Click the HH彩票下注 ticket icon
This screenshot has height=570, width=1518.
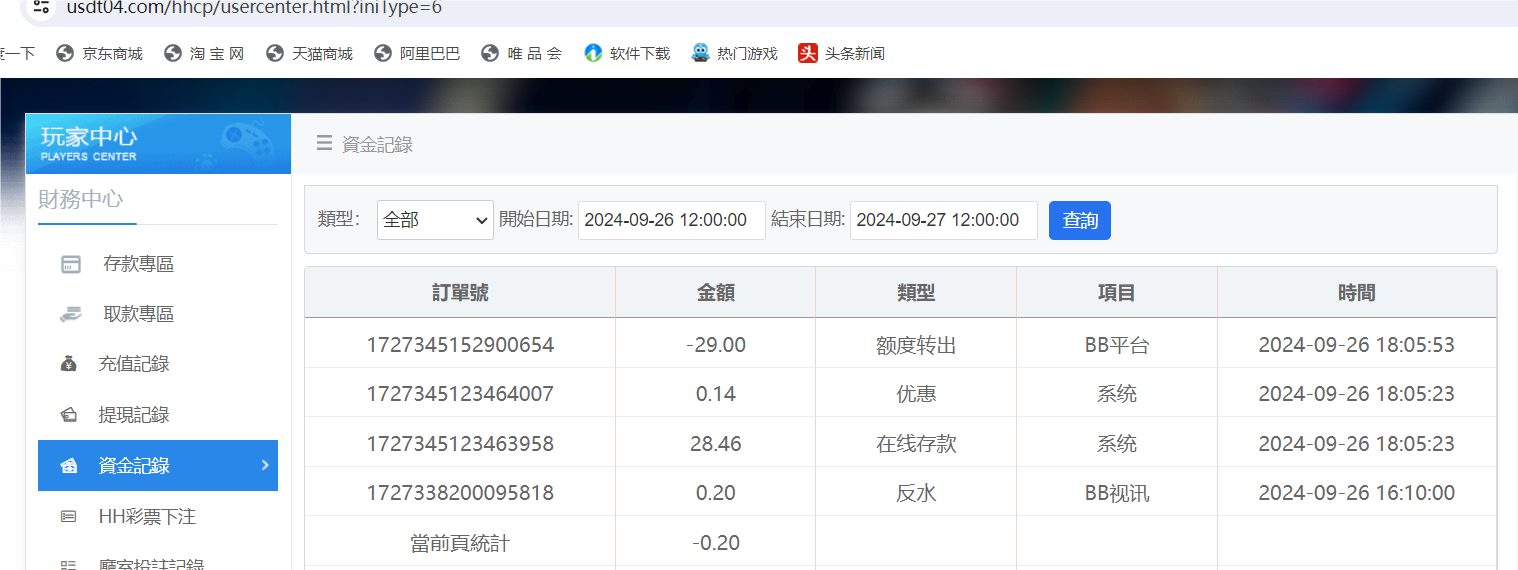70,517
